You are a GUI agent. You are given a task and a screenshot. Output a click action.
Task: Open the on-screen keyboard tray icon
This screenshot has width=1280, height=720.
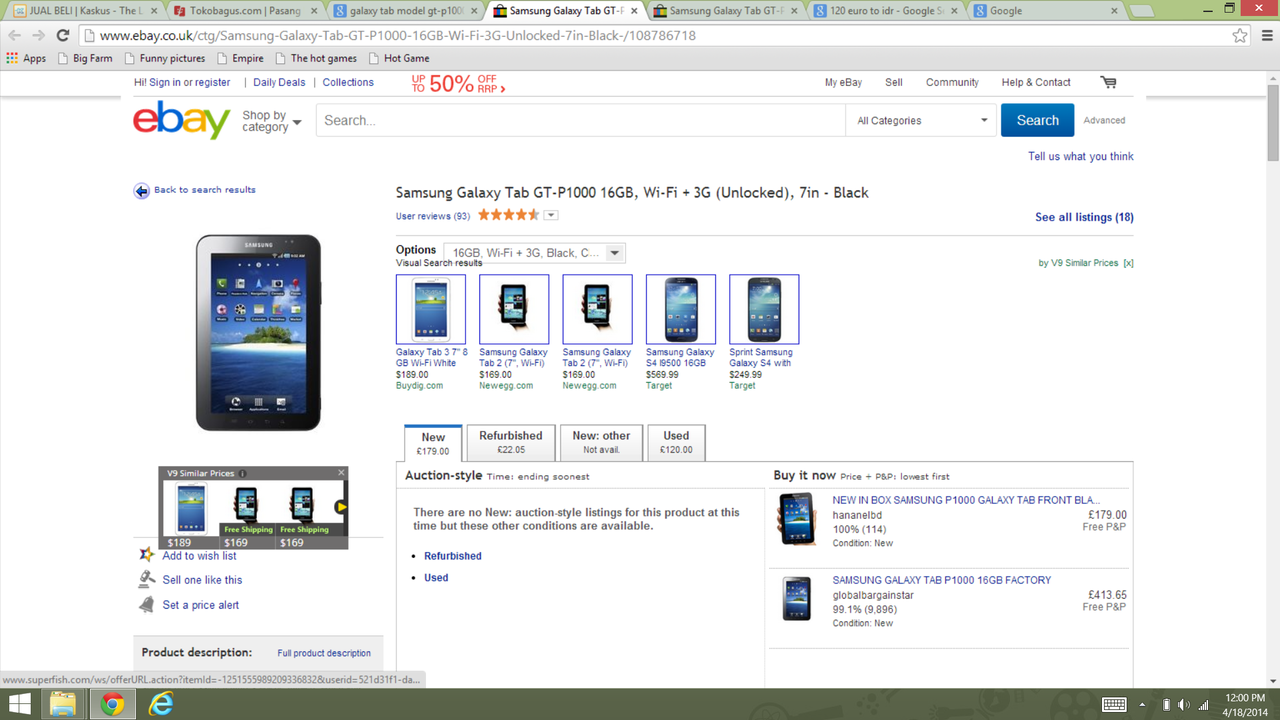[x=1114, y=704]
